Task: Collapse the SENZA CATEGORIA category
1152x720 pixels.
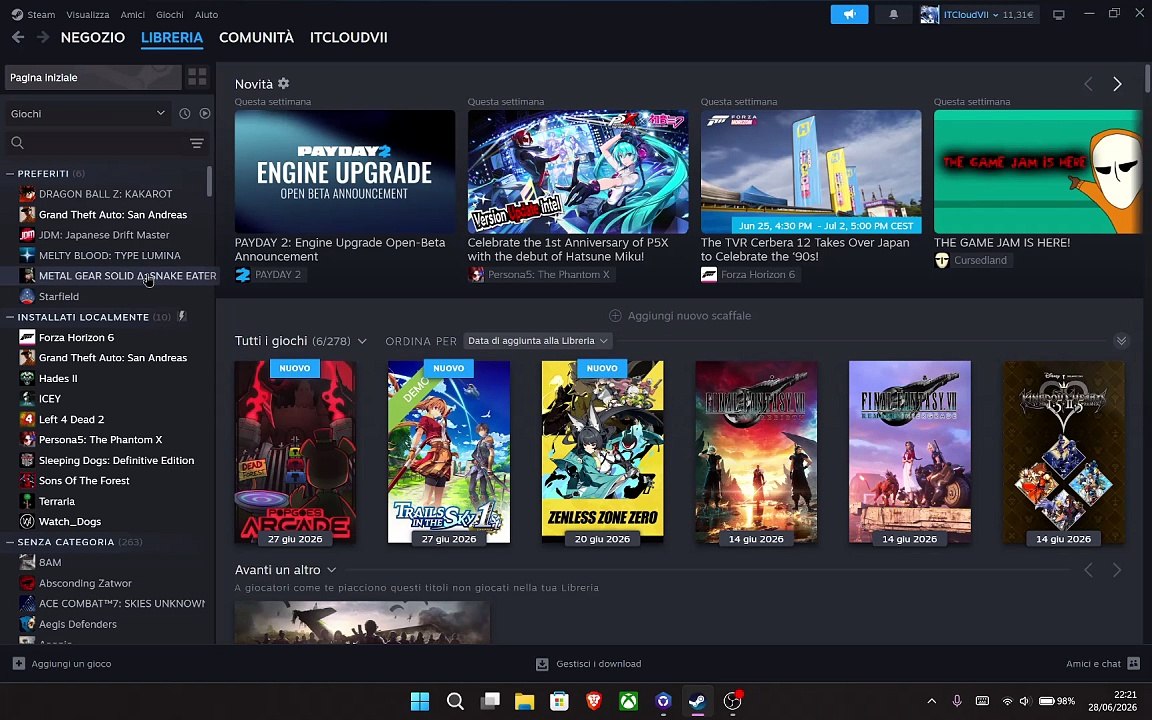Action: tap(10, 541)
